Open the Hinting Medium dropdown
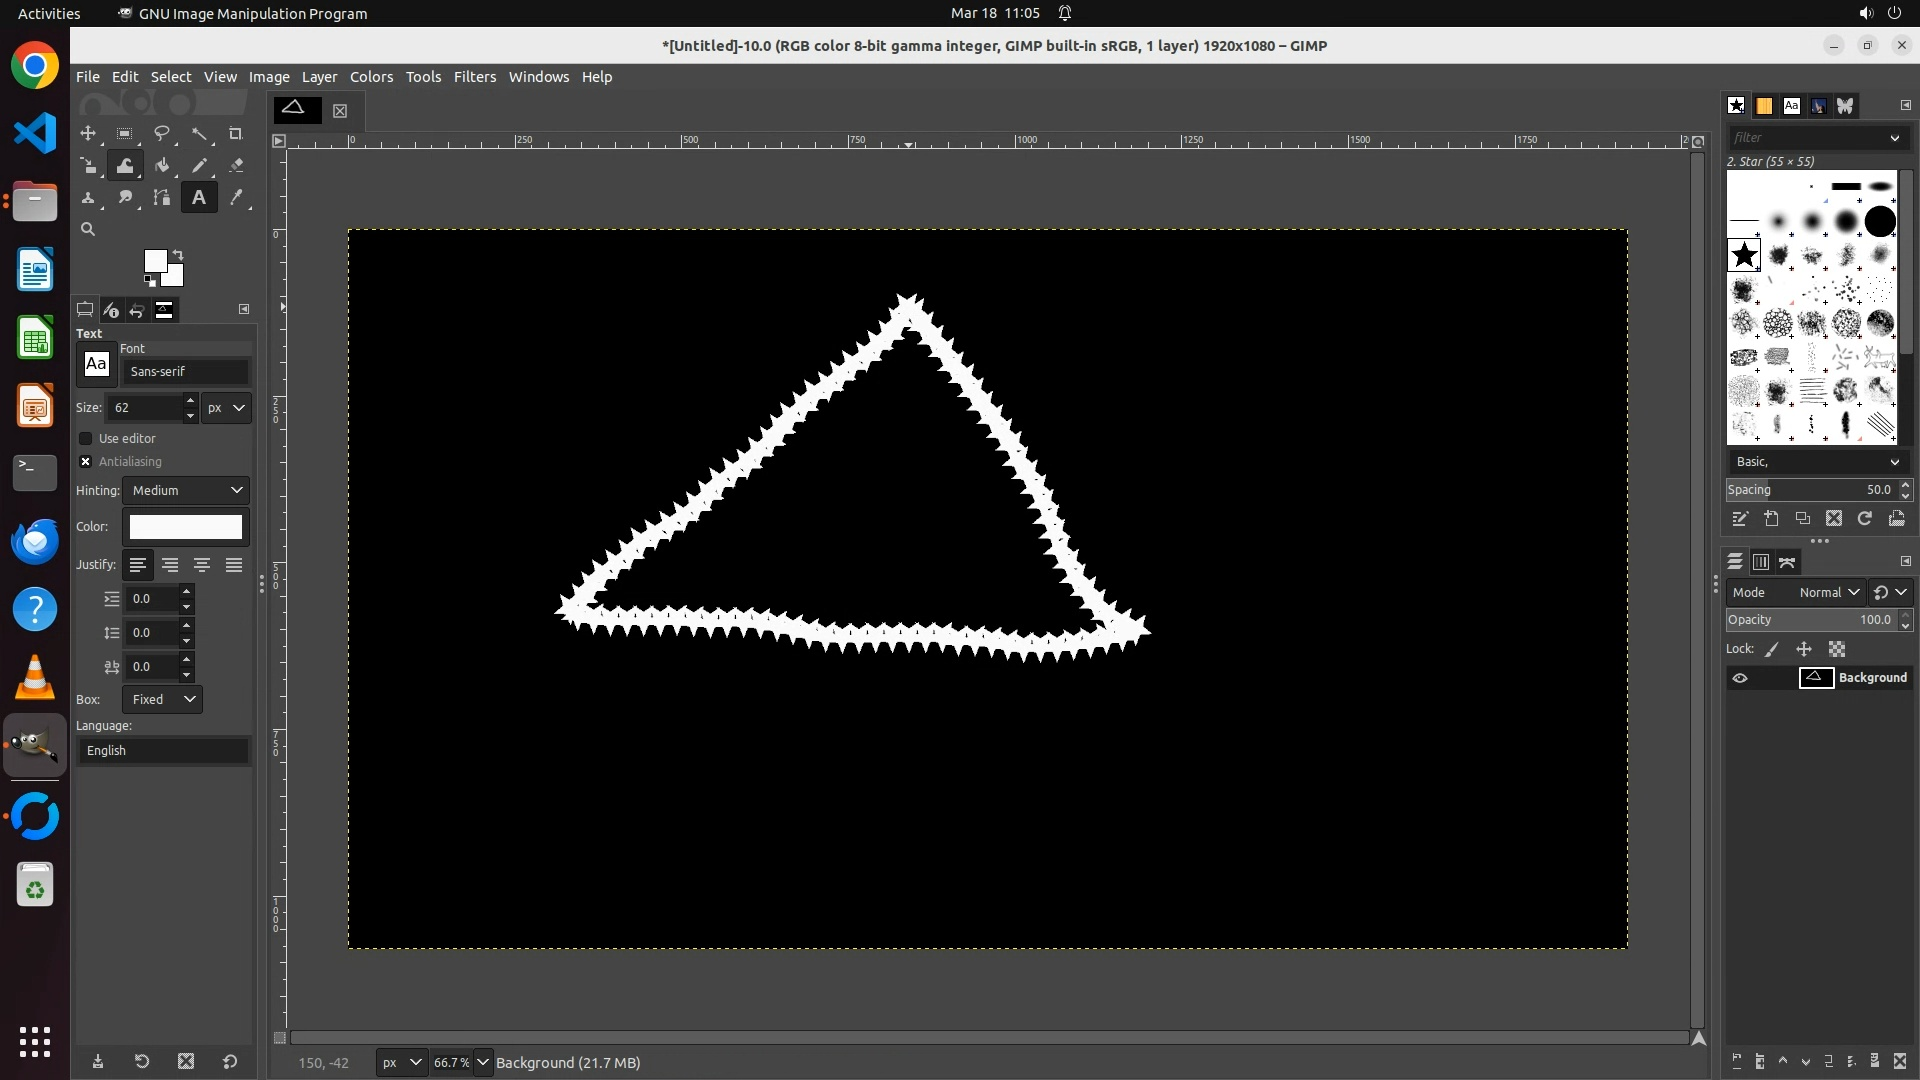 click(186, 491)
